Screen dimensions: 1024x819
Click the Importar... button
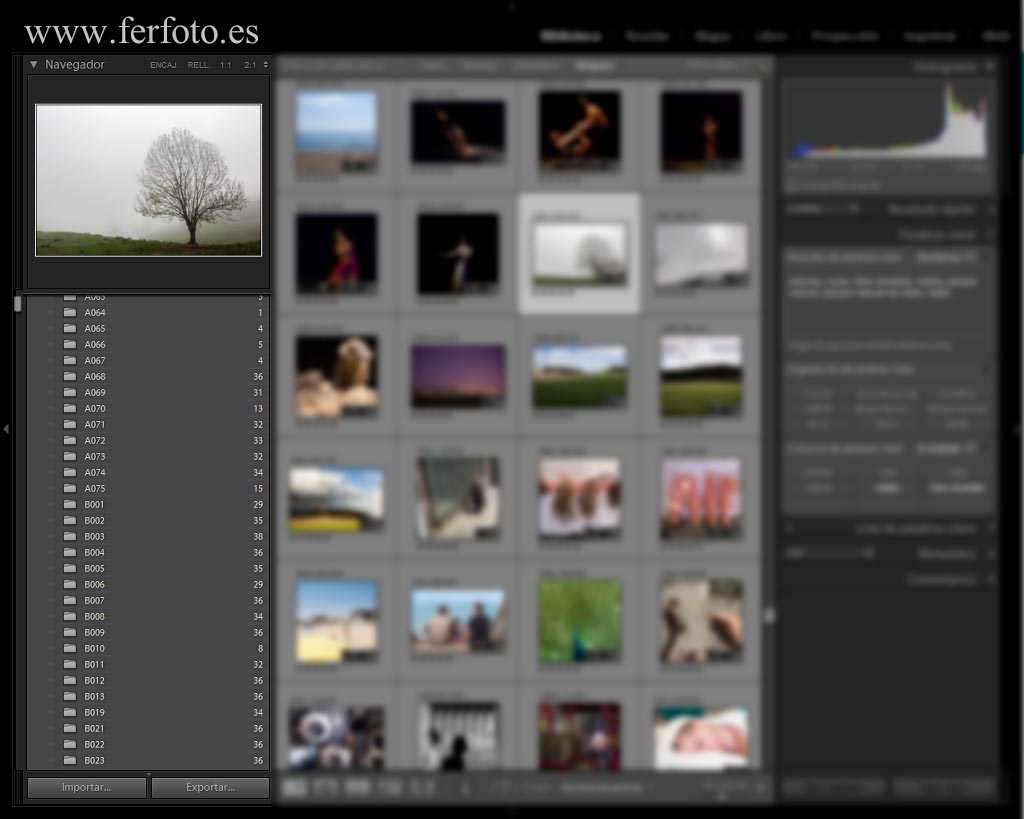coord(86,787)
